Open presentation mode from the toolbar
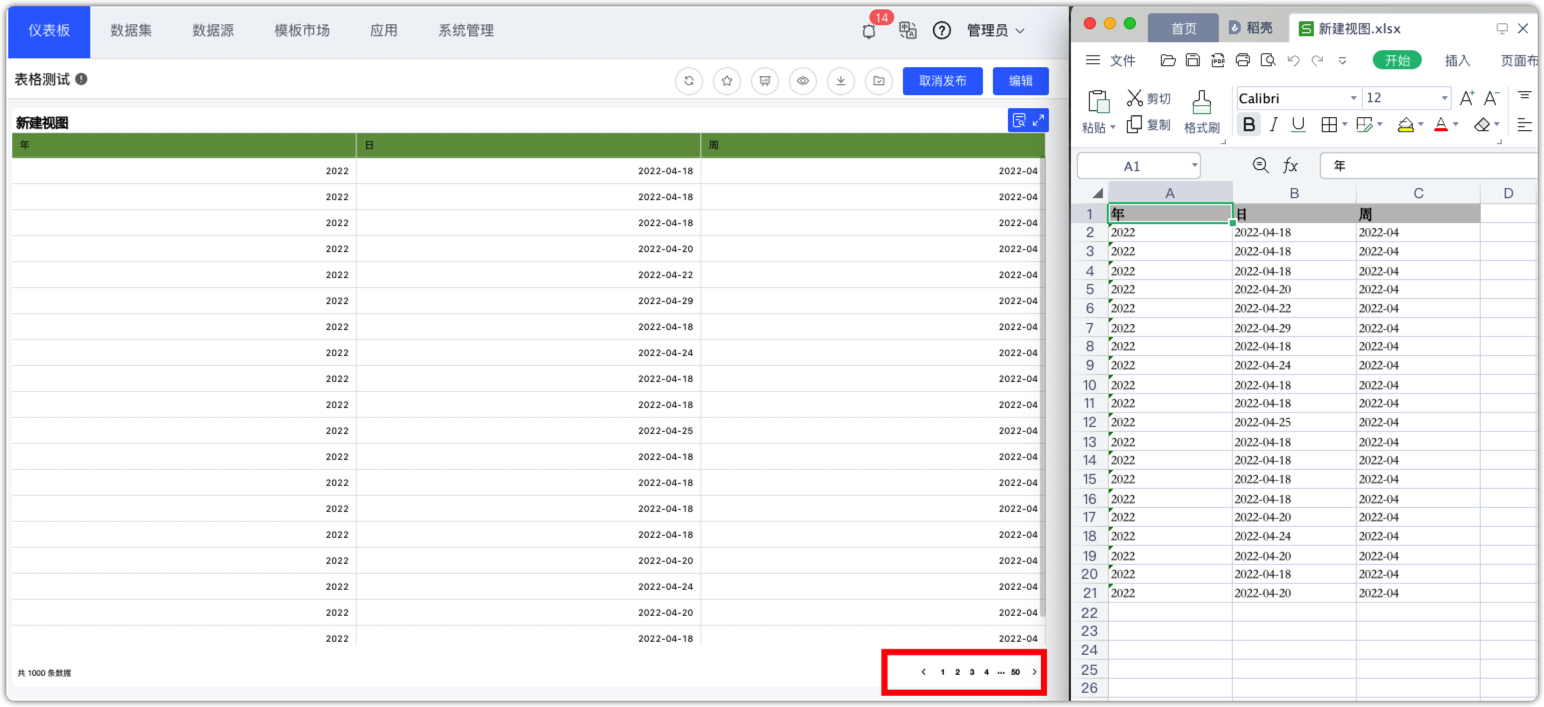This screenshot has width=1544, height=707. (x=764, y=81)
